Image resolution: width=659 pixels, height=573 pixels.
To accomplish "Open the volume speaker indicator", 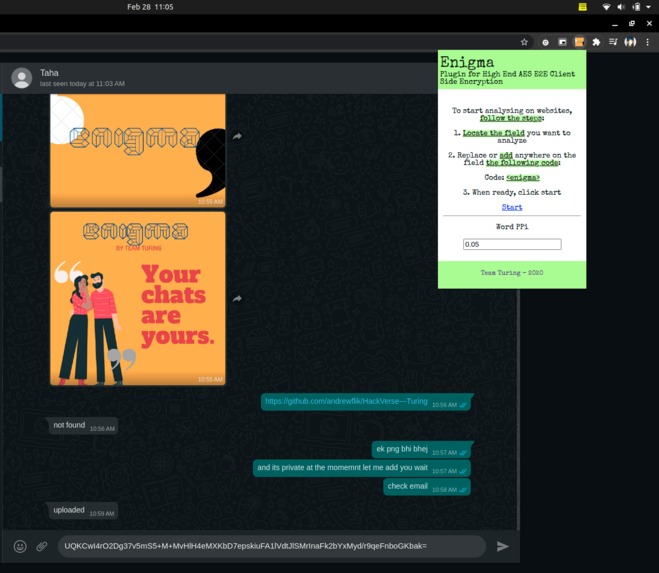I will (x=621, y=7).
